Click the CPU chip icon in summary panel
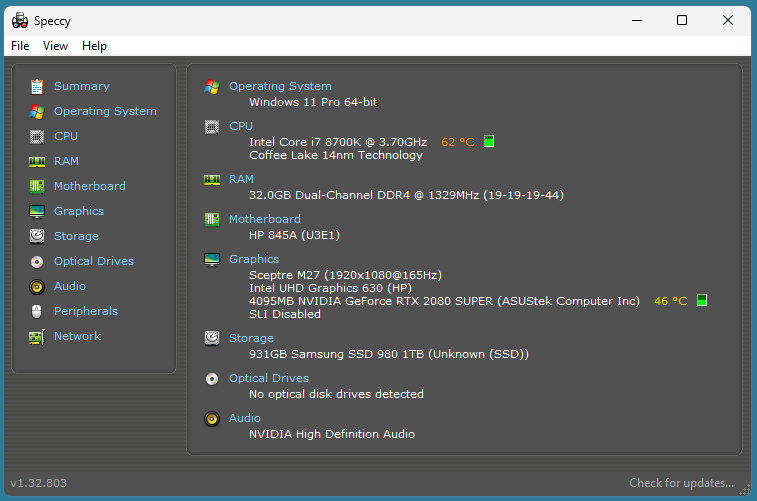Viewport: 757px width, 501px height. (212, 127)
